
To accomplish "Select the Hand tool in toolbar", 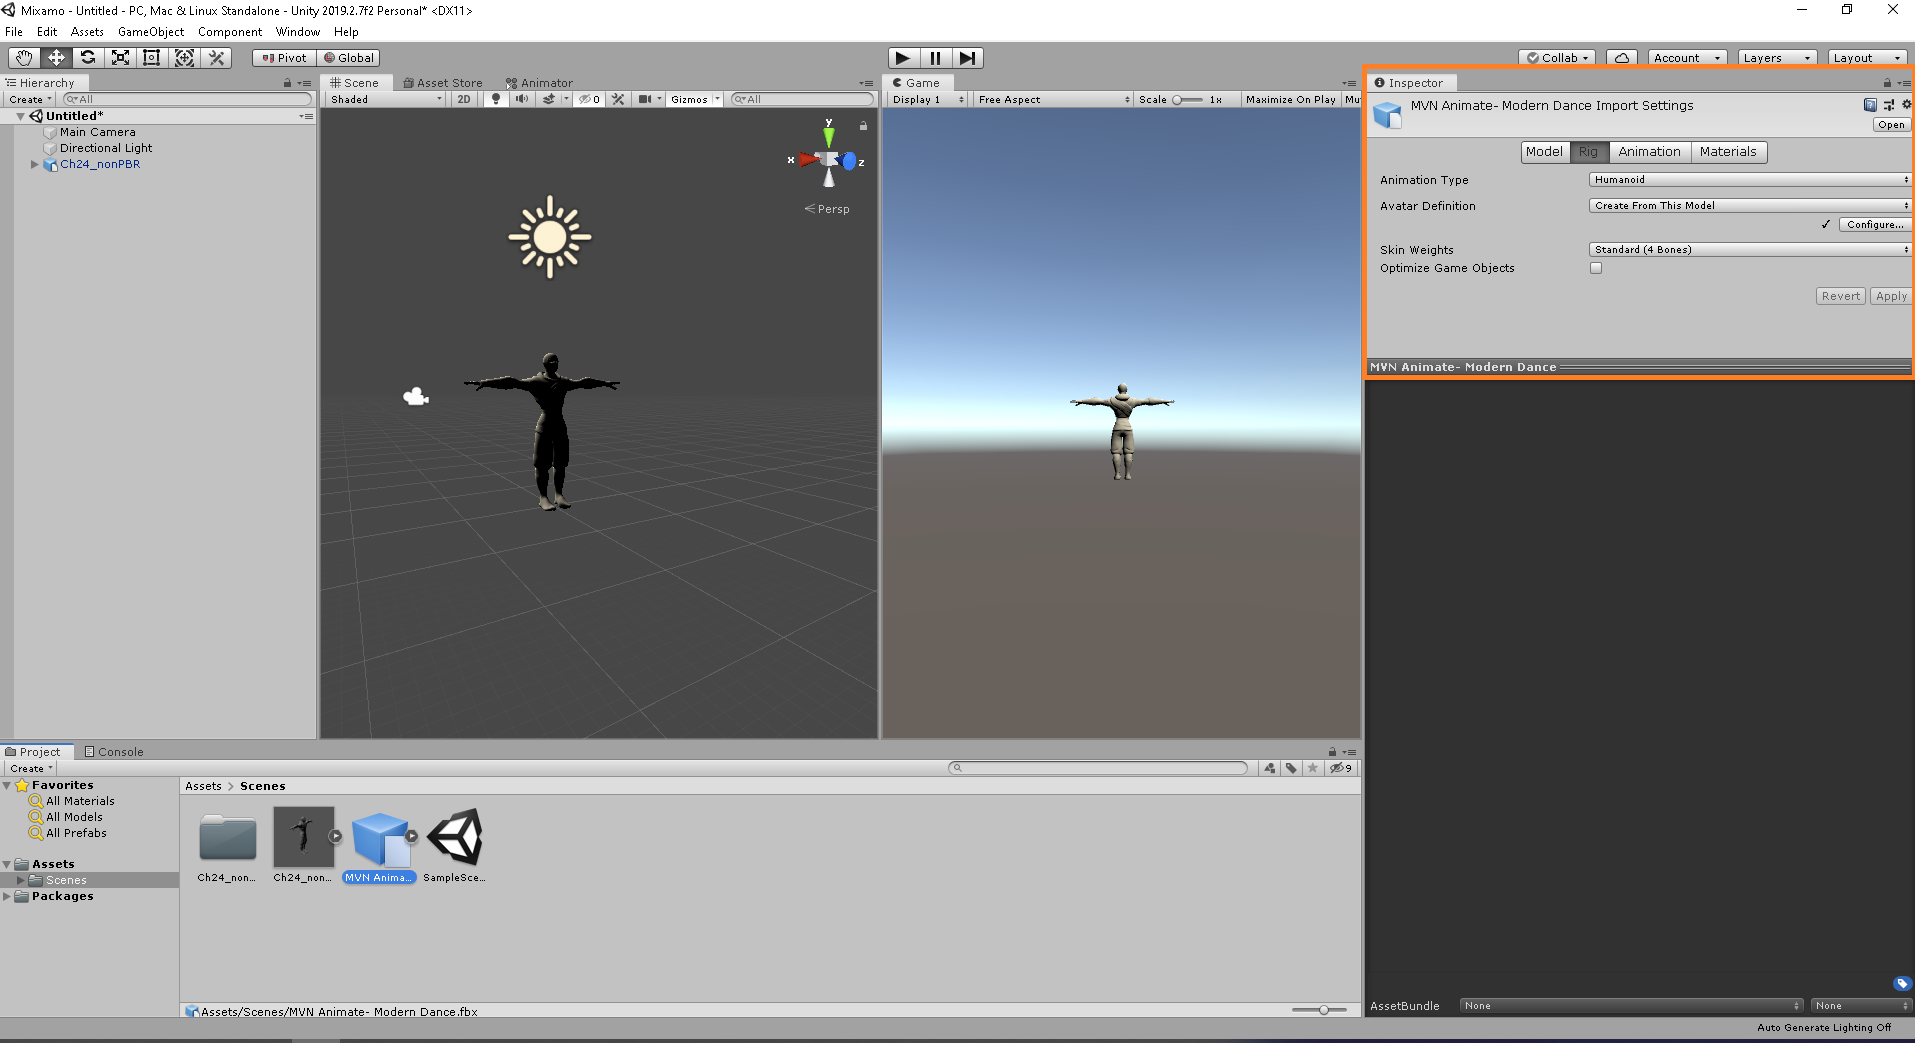I will coord(24,58).
